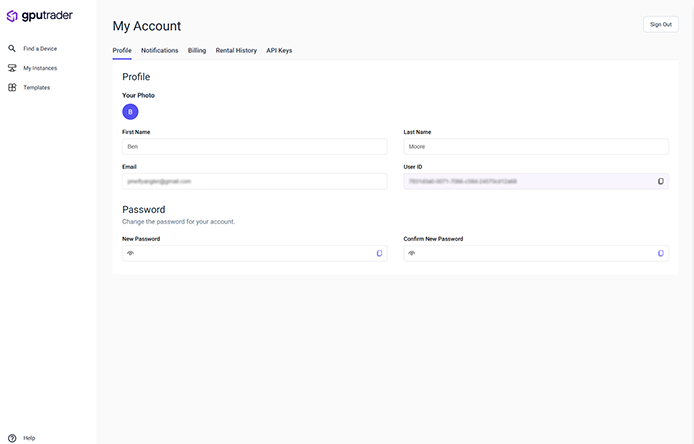Open Help link in sidebar
The height and width of the screenshot is (444, 694).
point(29,438)
